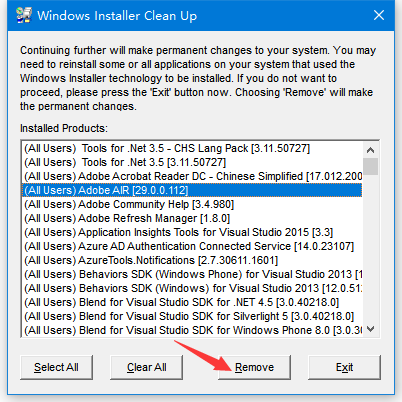Select Blend for Visual Studio SDK for Silverlight 5
The height and width of the screenshot is (402, 402).
(x=192, y=316)
